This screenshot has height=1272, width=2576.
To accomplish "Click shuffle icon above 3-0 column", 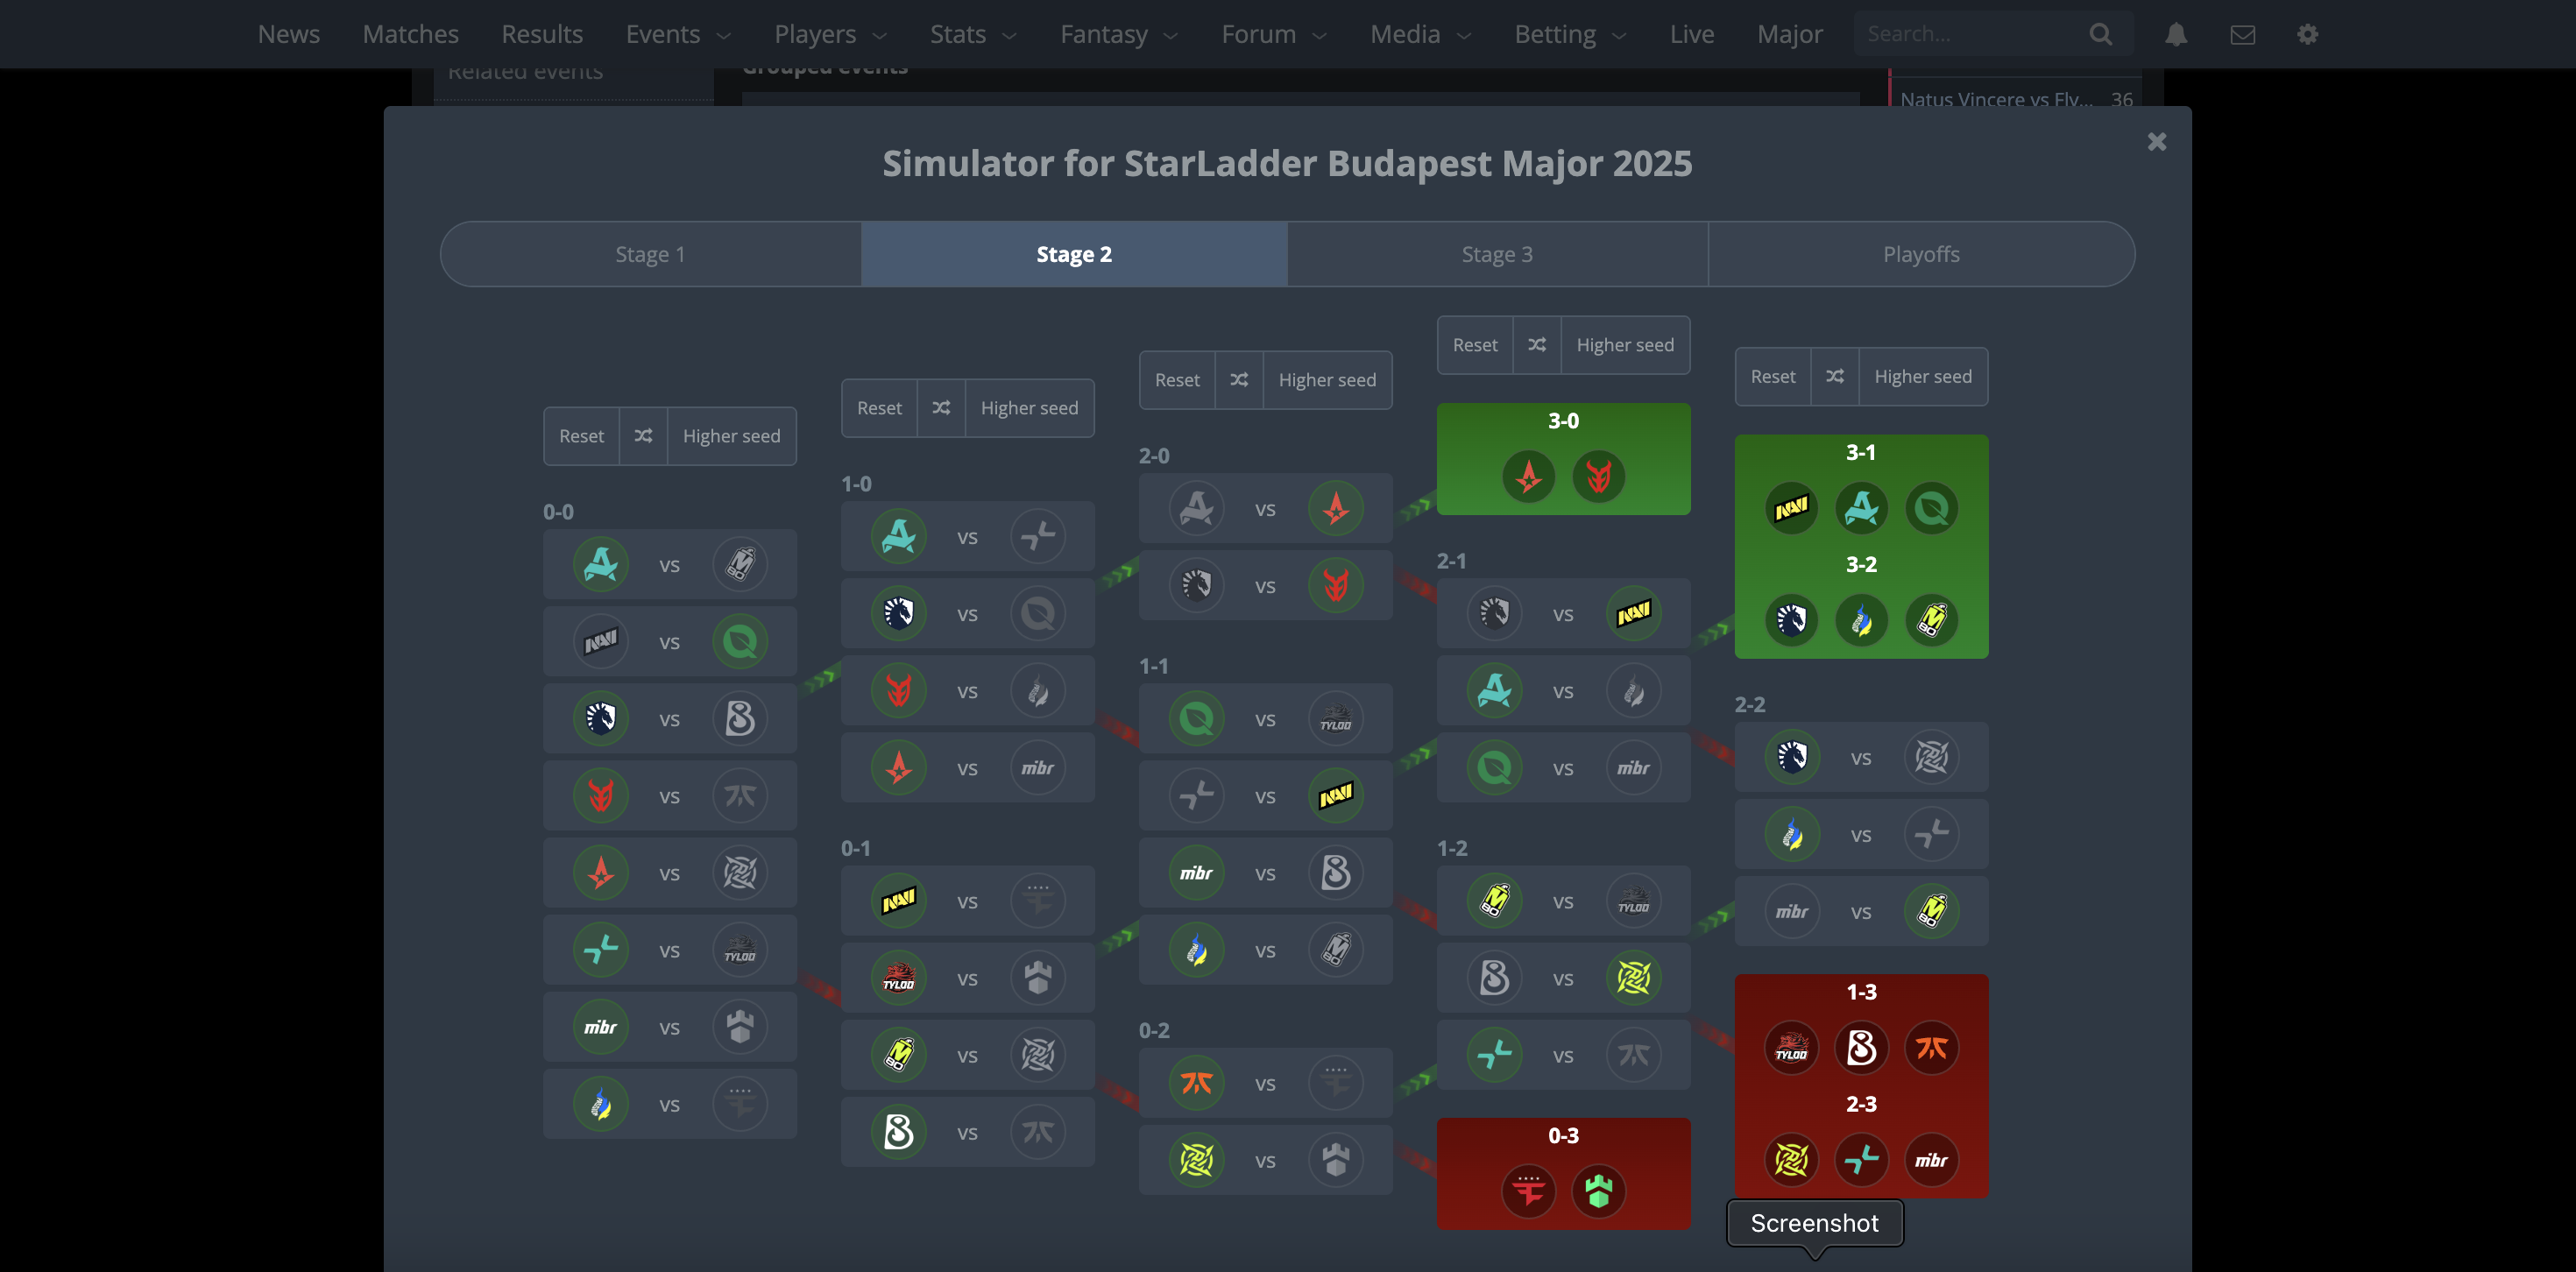I will tap(1537, 345).
